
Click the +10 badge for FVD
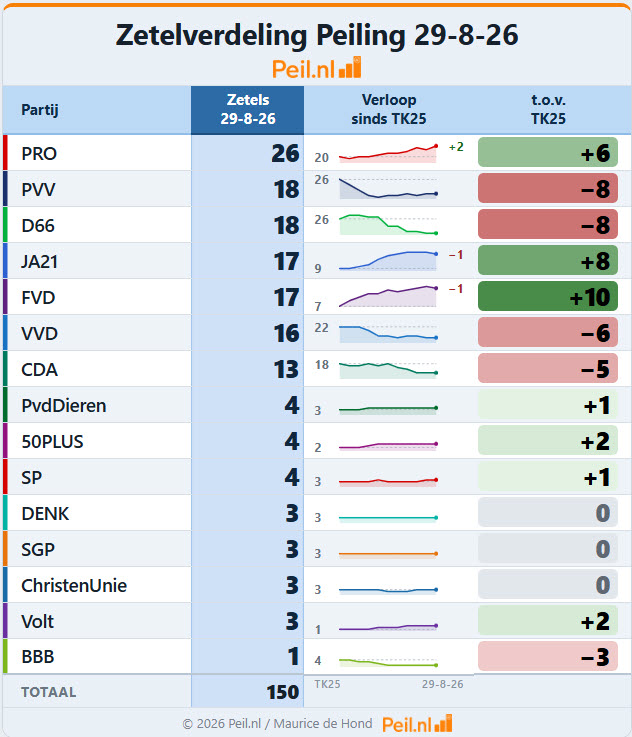[x=548, y=297]
